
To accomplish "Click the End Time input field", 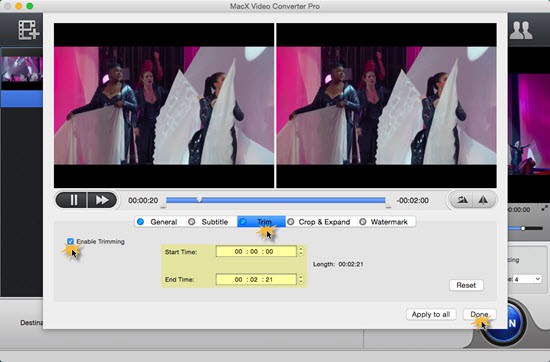I will coord(256,279).
